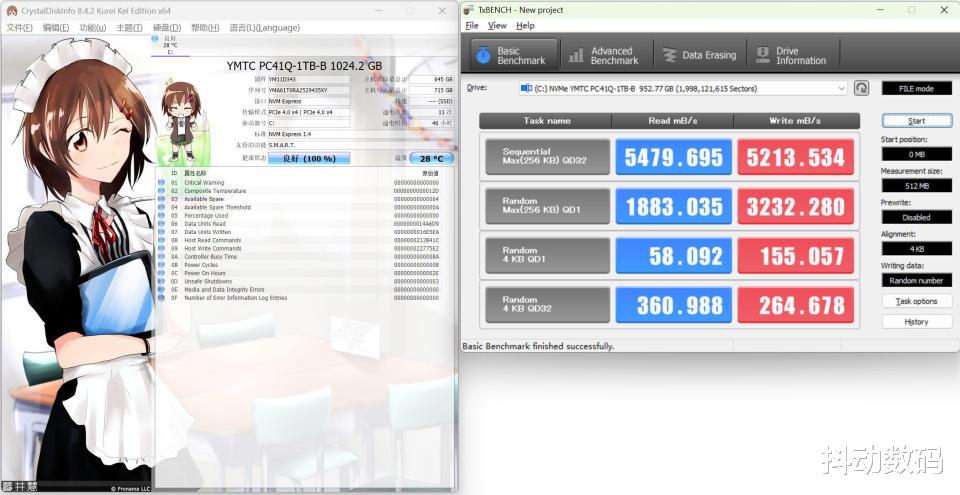Click the Start benchmark button
This screenshot has height=495, width=960.
click(x=917, y=121)
